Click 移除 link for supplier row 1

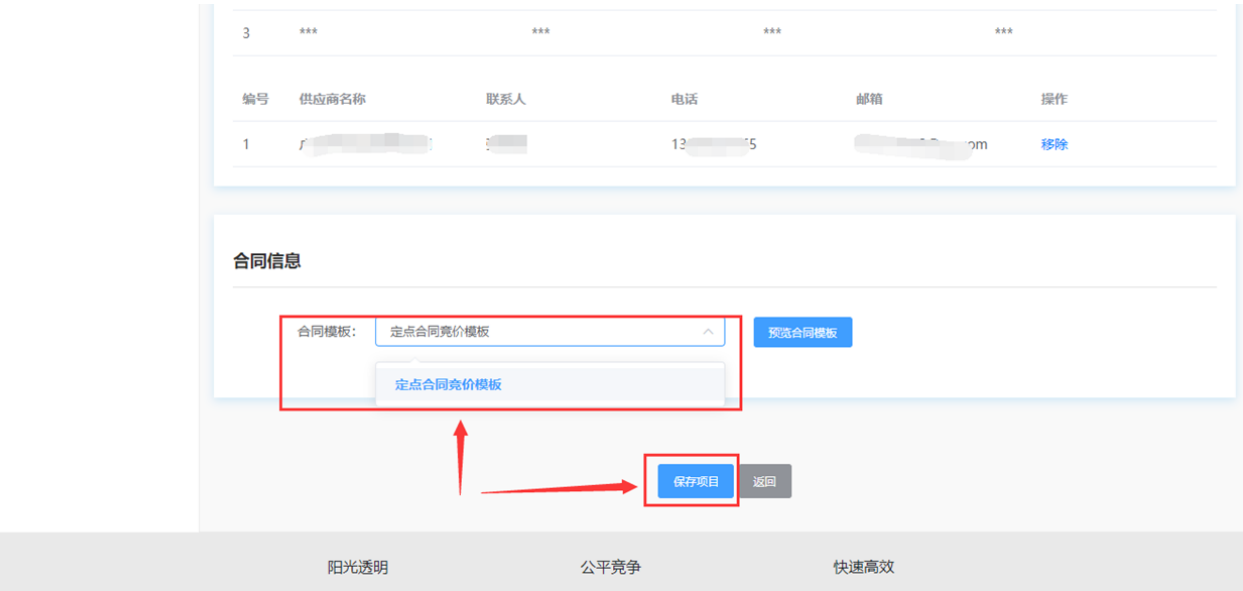coord(1054,144)
